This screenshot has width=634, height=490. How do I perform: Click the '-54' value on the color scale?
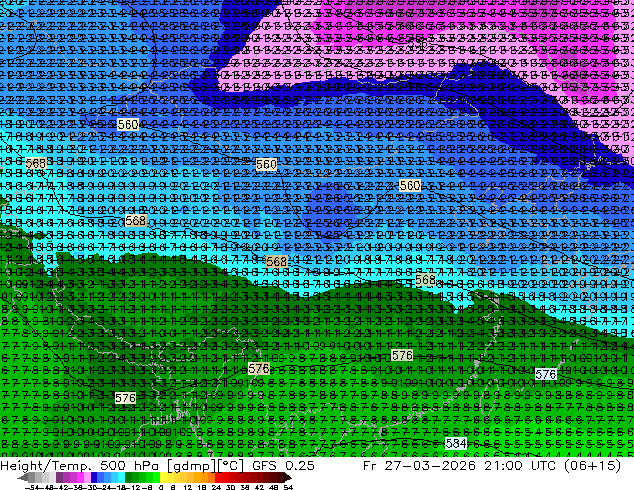pos(32,487)
